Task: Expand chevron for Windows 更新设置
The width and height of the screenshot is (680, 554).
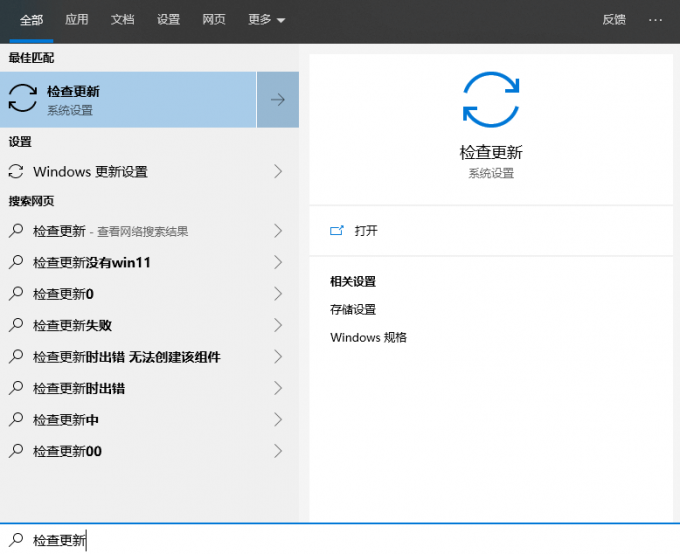Action: [x=278, y=172]
